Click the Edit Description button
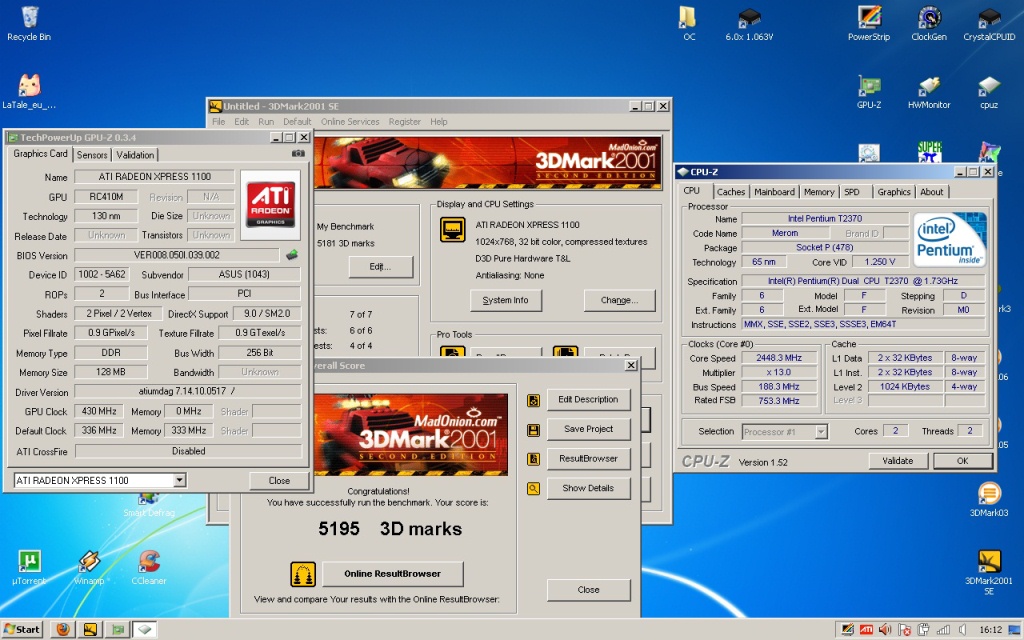 pyautogui.click(x=588, y=399)
